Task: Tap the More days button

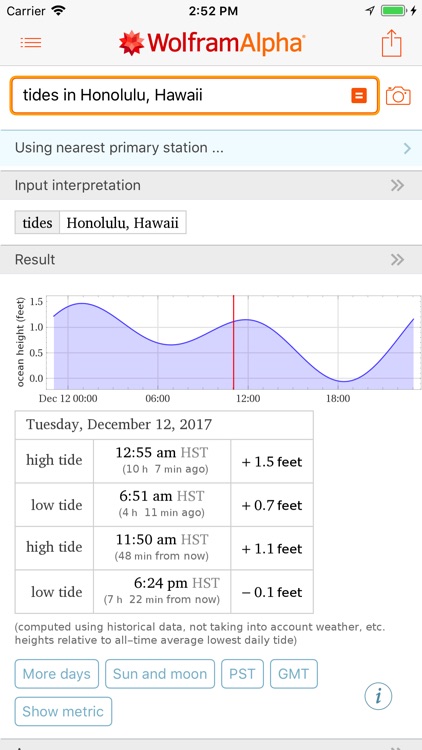Action: 56,674
